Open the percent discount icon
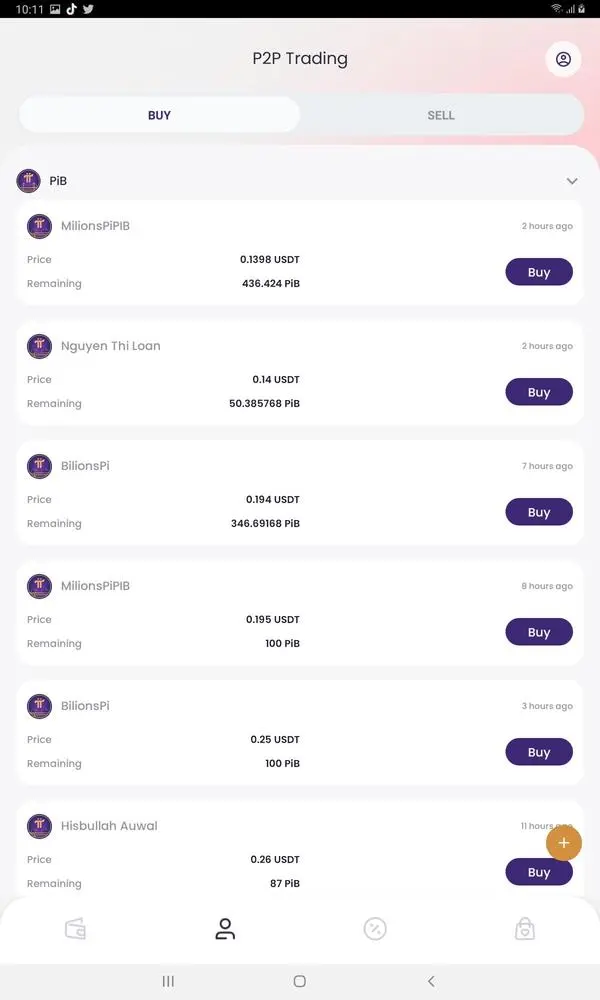This screenshot has width=600, height=1000. click(374, 929)
